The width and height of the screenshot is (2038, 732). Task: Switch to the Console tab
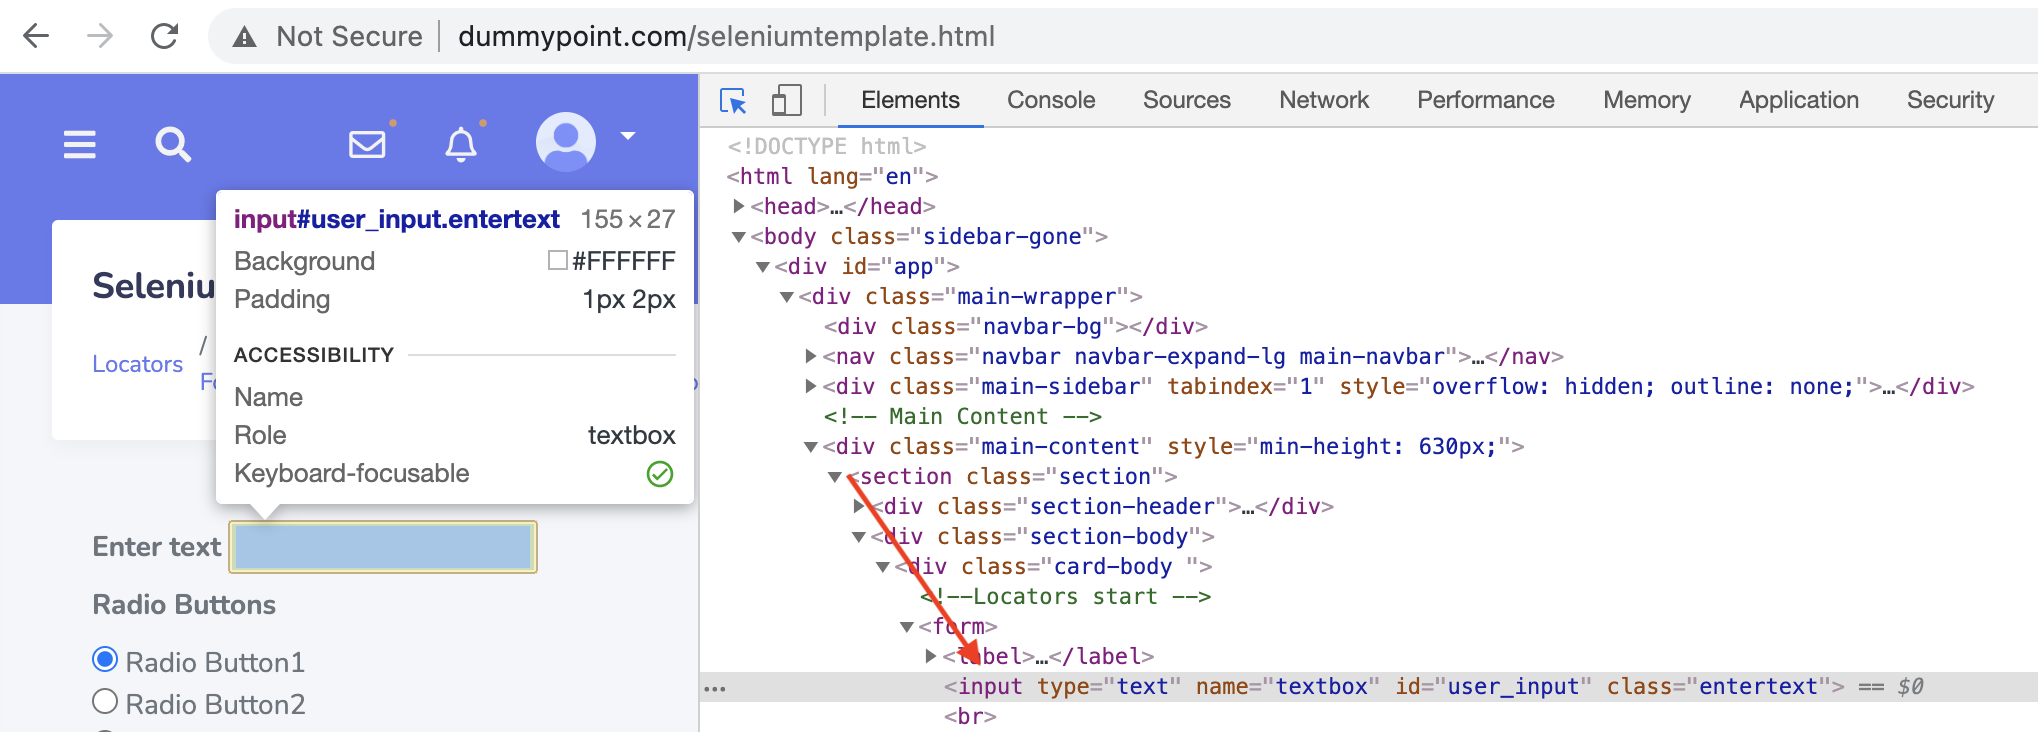[1050, 101]
